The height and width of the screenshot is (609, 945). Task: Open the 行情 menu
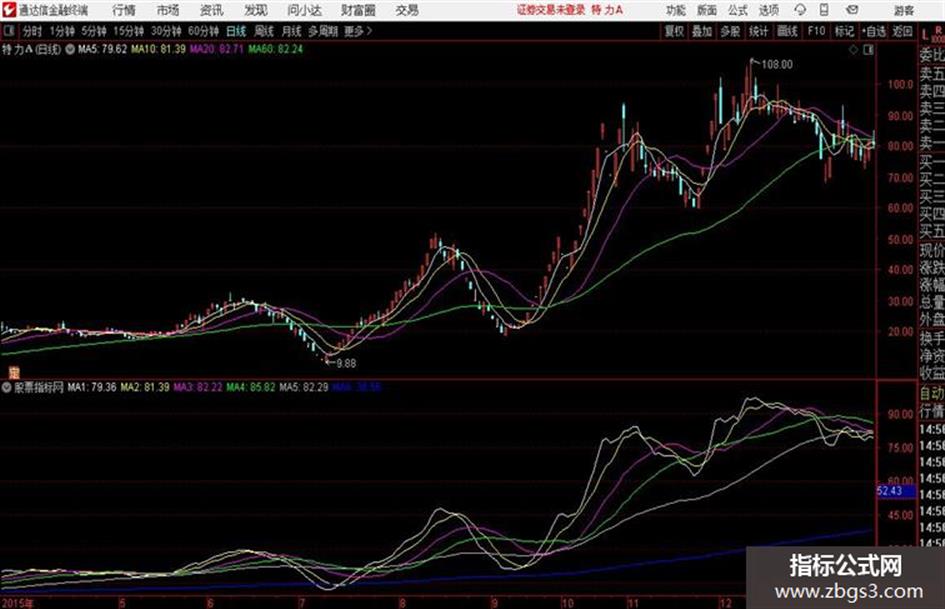coord(124,10)
